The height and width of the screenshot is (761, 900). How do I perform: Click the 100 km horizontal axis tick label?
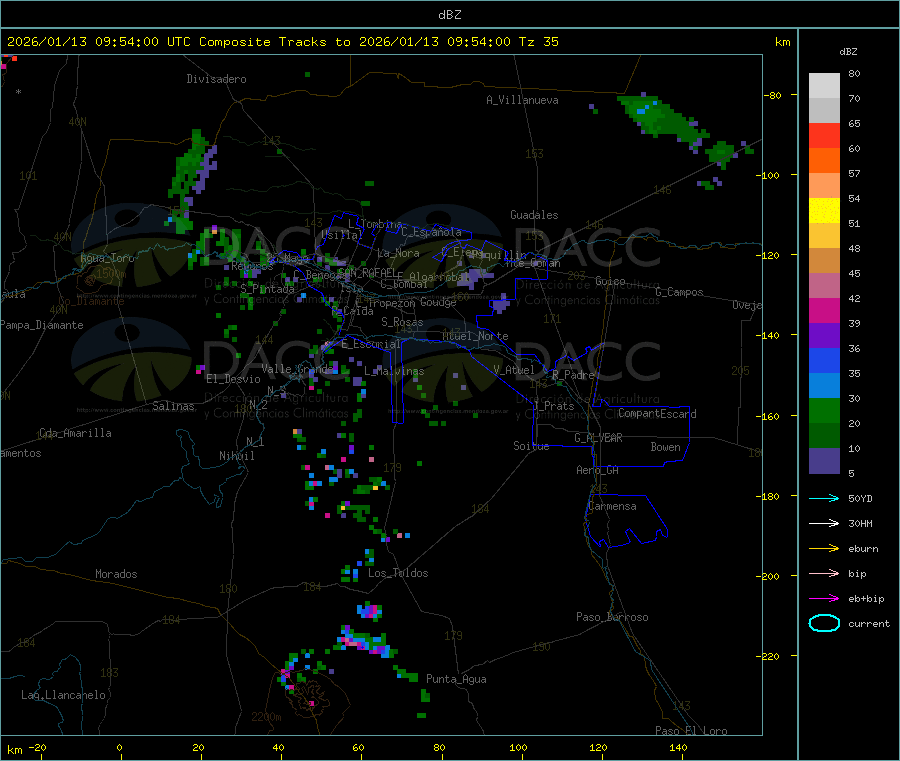coord(518,747)
